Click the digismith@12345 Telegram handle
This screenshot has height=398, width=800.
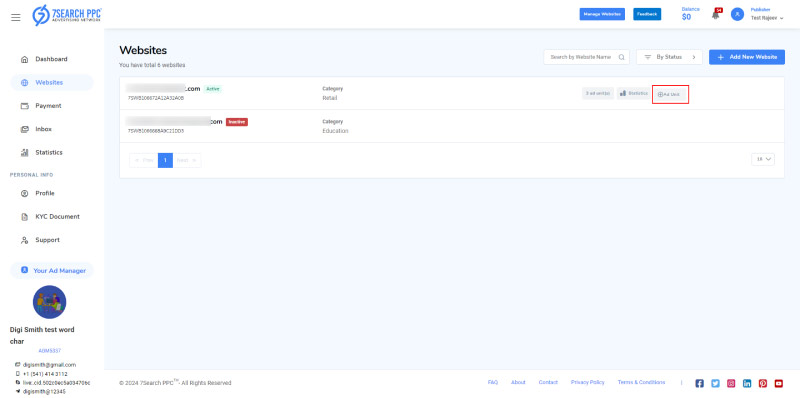[44, 392]
